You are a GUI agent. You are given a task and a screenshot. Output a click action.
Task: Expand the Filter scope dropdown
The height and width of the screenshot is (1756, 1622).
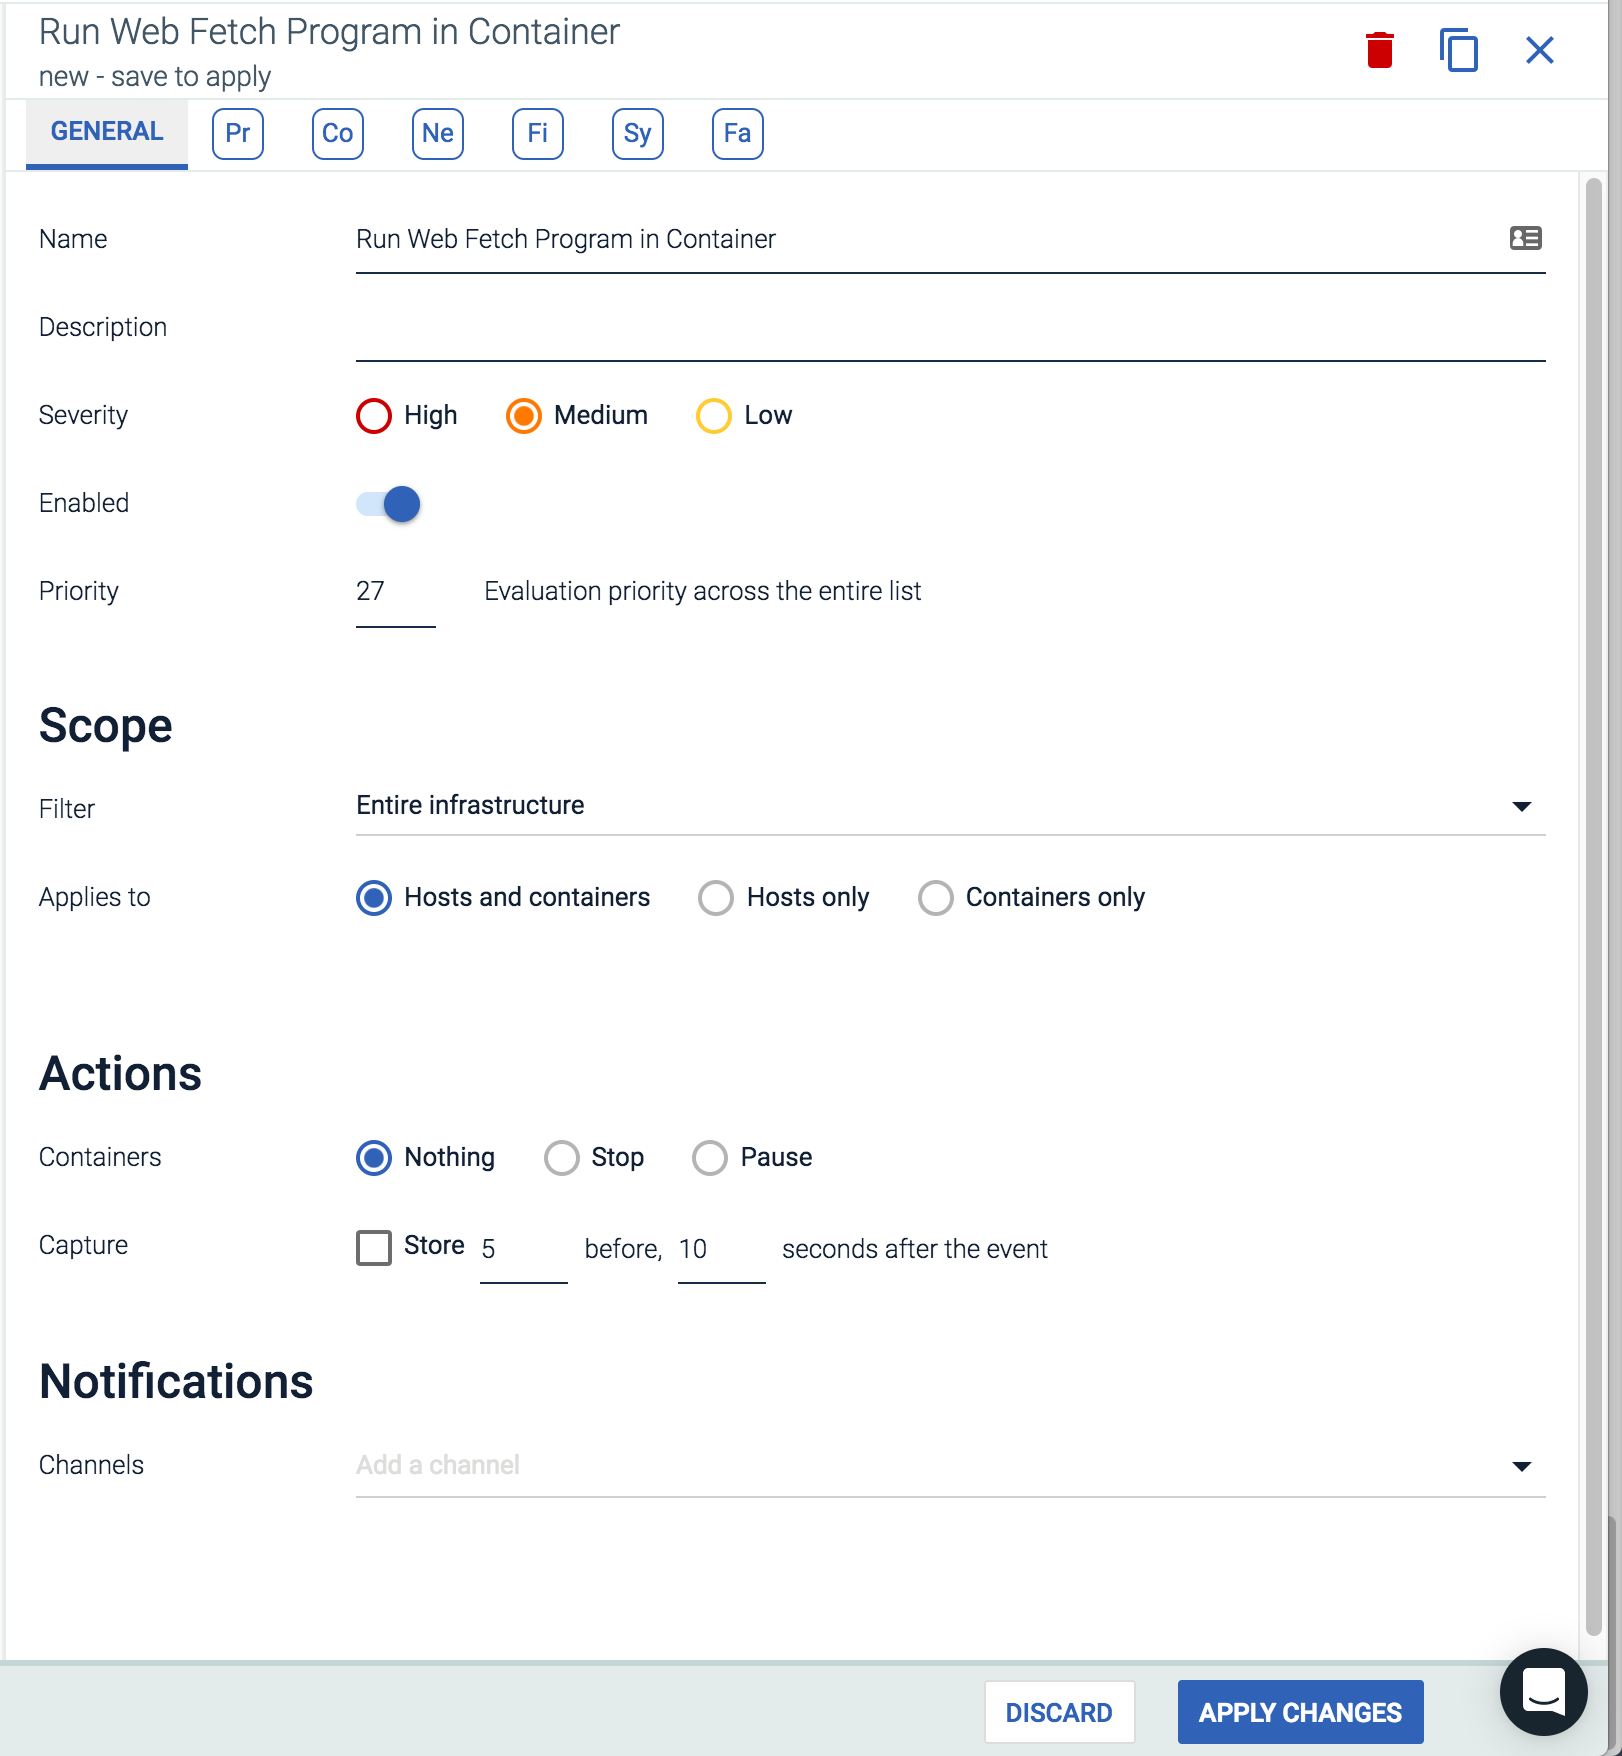point(951,806)
